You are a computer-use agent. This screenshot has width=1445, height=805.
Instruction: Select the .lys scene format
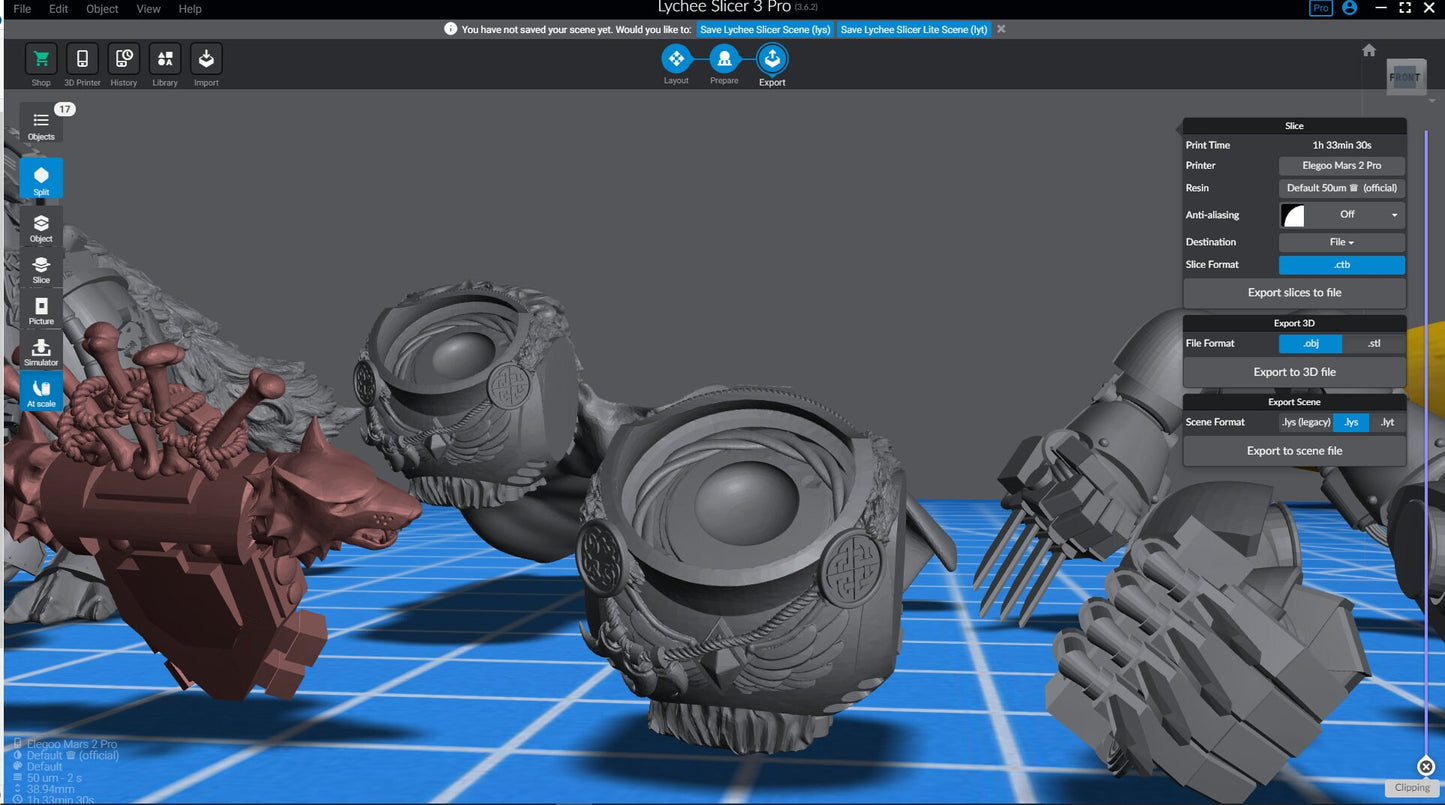pos(1351,422)
